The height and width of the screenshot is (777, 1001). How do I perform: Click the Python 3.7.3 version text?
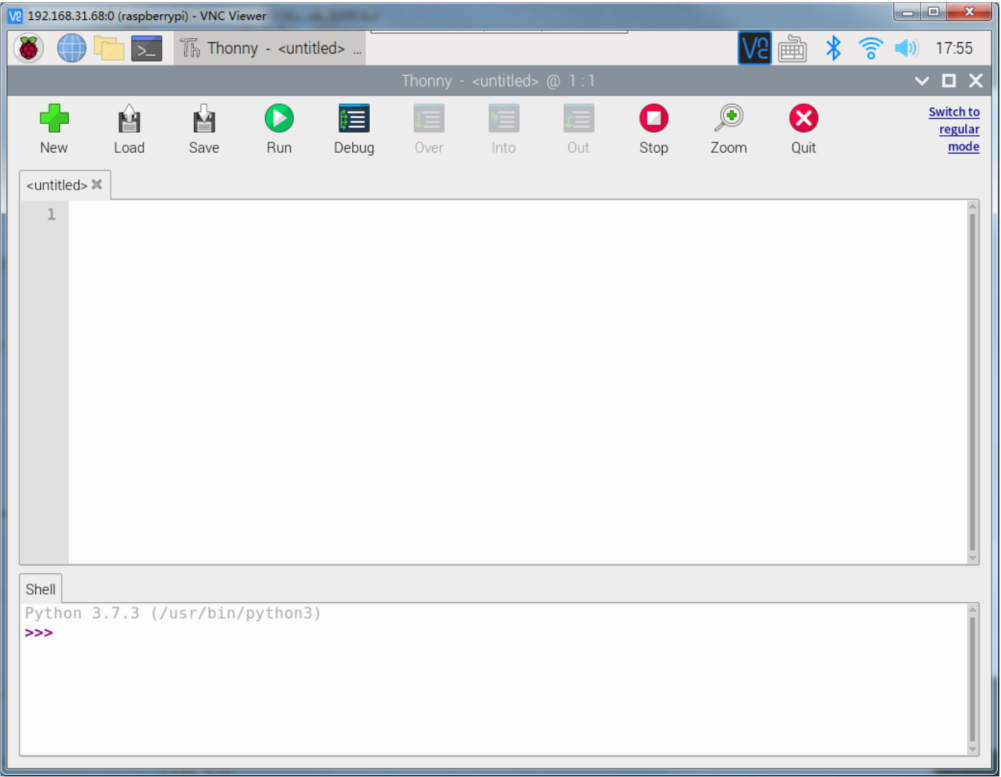click(x=172, y=614)
